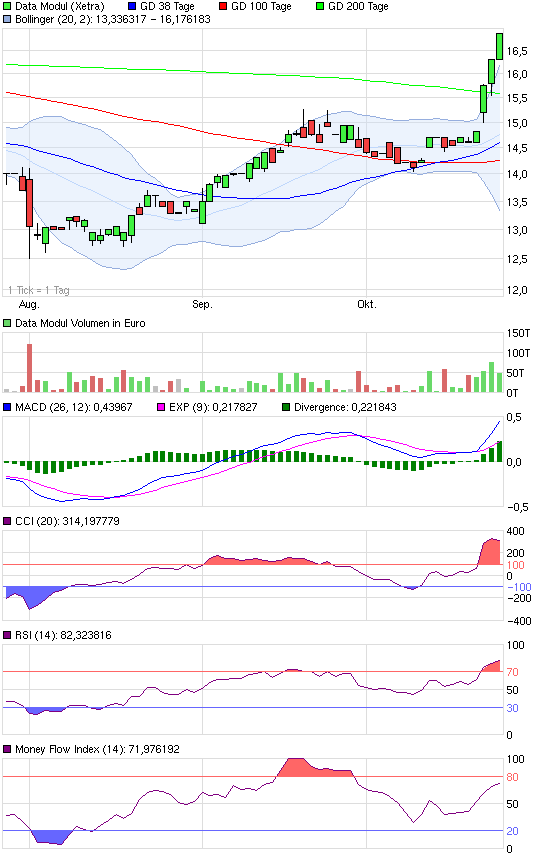The width and height of the screenshot is (545, 857).
Task: Click the Data Modul Volumen in Euro title
Action: [x=80, y=323]
